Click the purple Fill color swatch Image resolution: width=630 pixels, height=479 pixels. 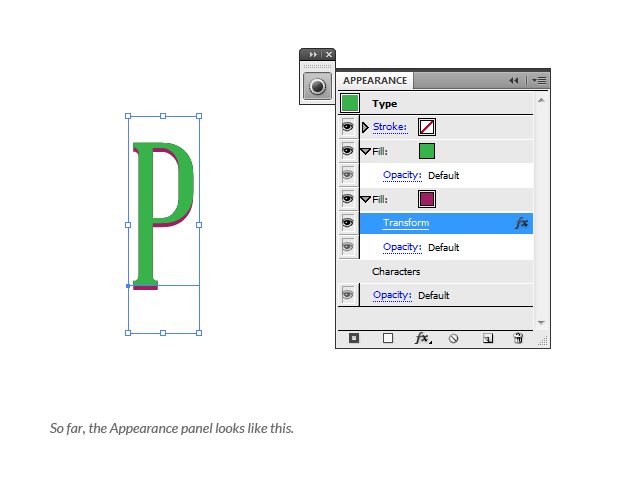[427, 199]
